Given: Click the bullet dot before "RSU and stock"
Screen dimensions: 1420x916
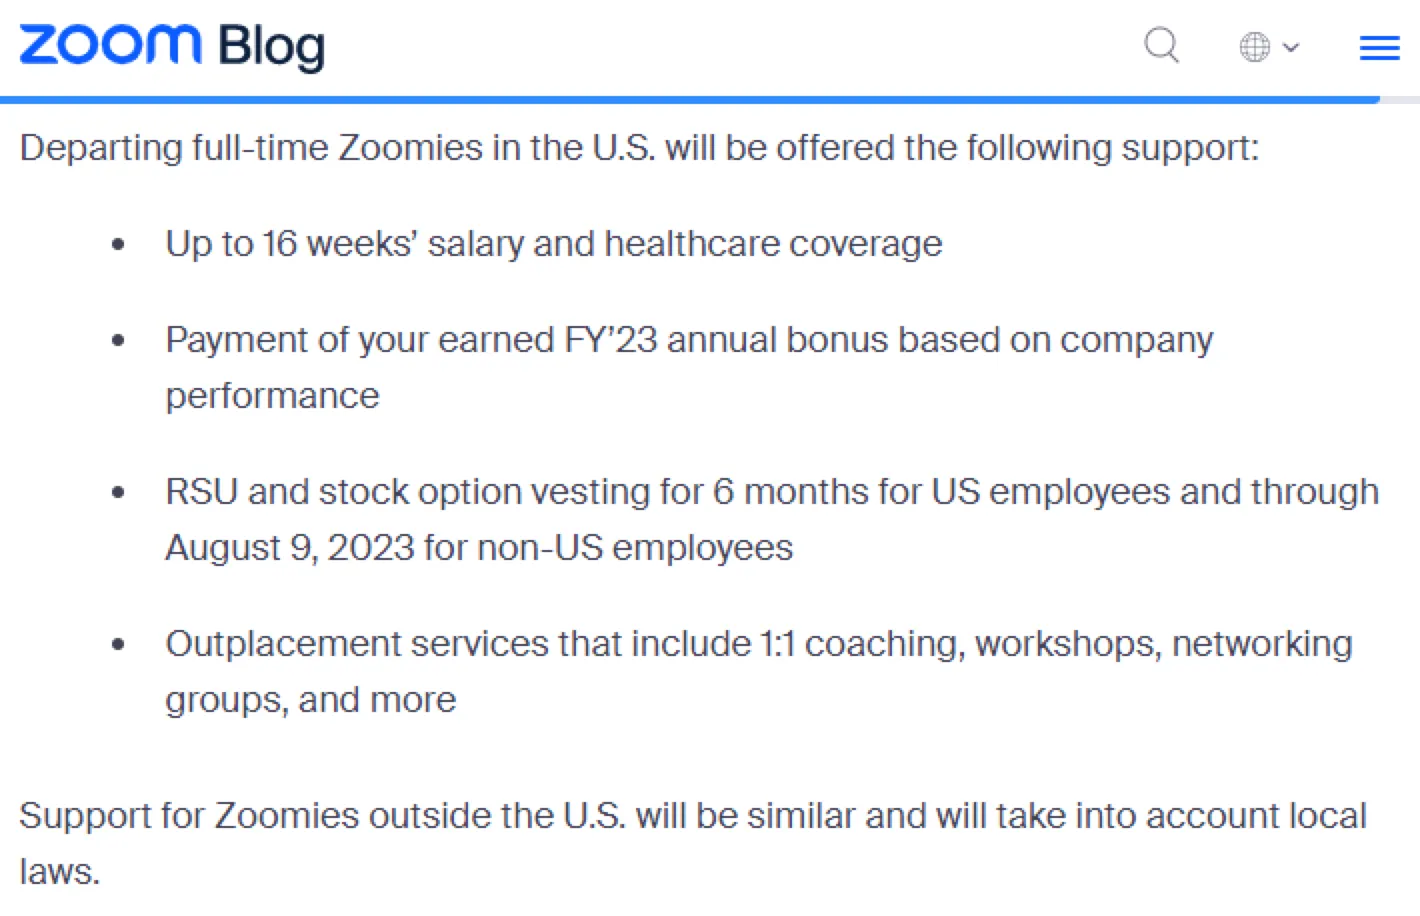Looking at the screenshot, I should point(119,493).
